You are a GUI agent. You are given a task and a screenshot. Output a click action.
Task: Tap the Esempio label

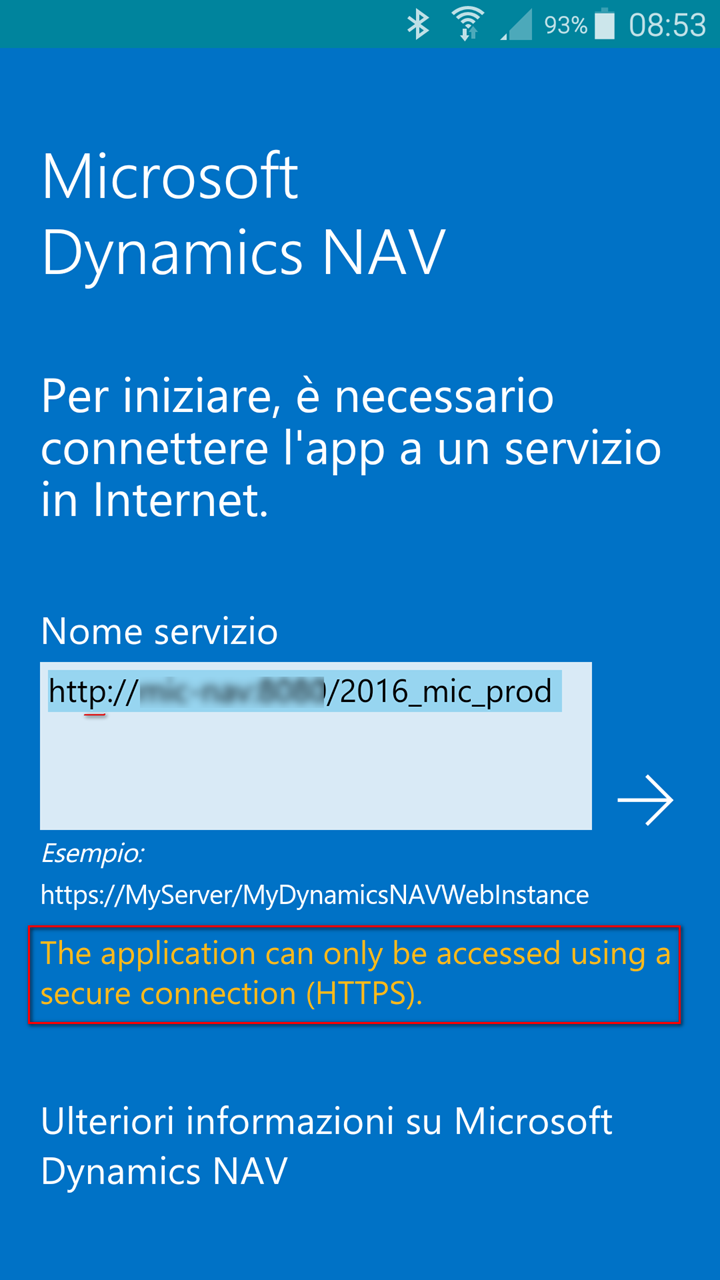coord(93,854)
